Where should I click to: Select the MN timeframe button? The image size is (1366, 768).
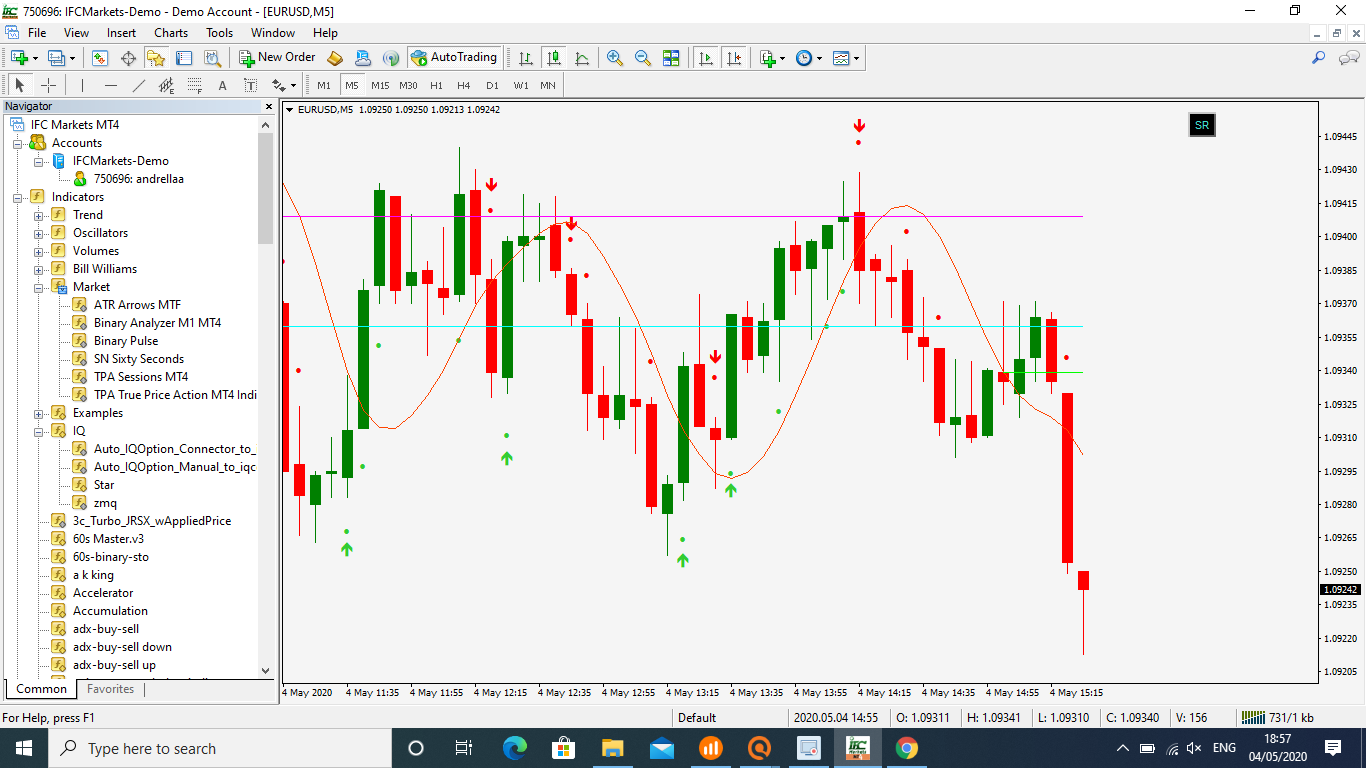point(548,85)
